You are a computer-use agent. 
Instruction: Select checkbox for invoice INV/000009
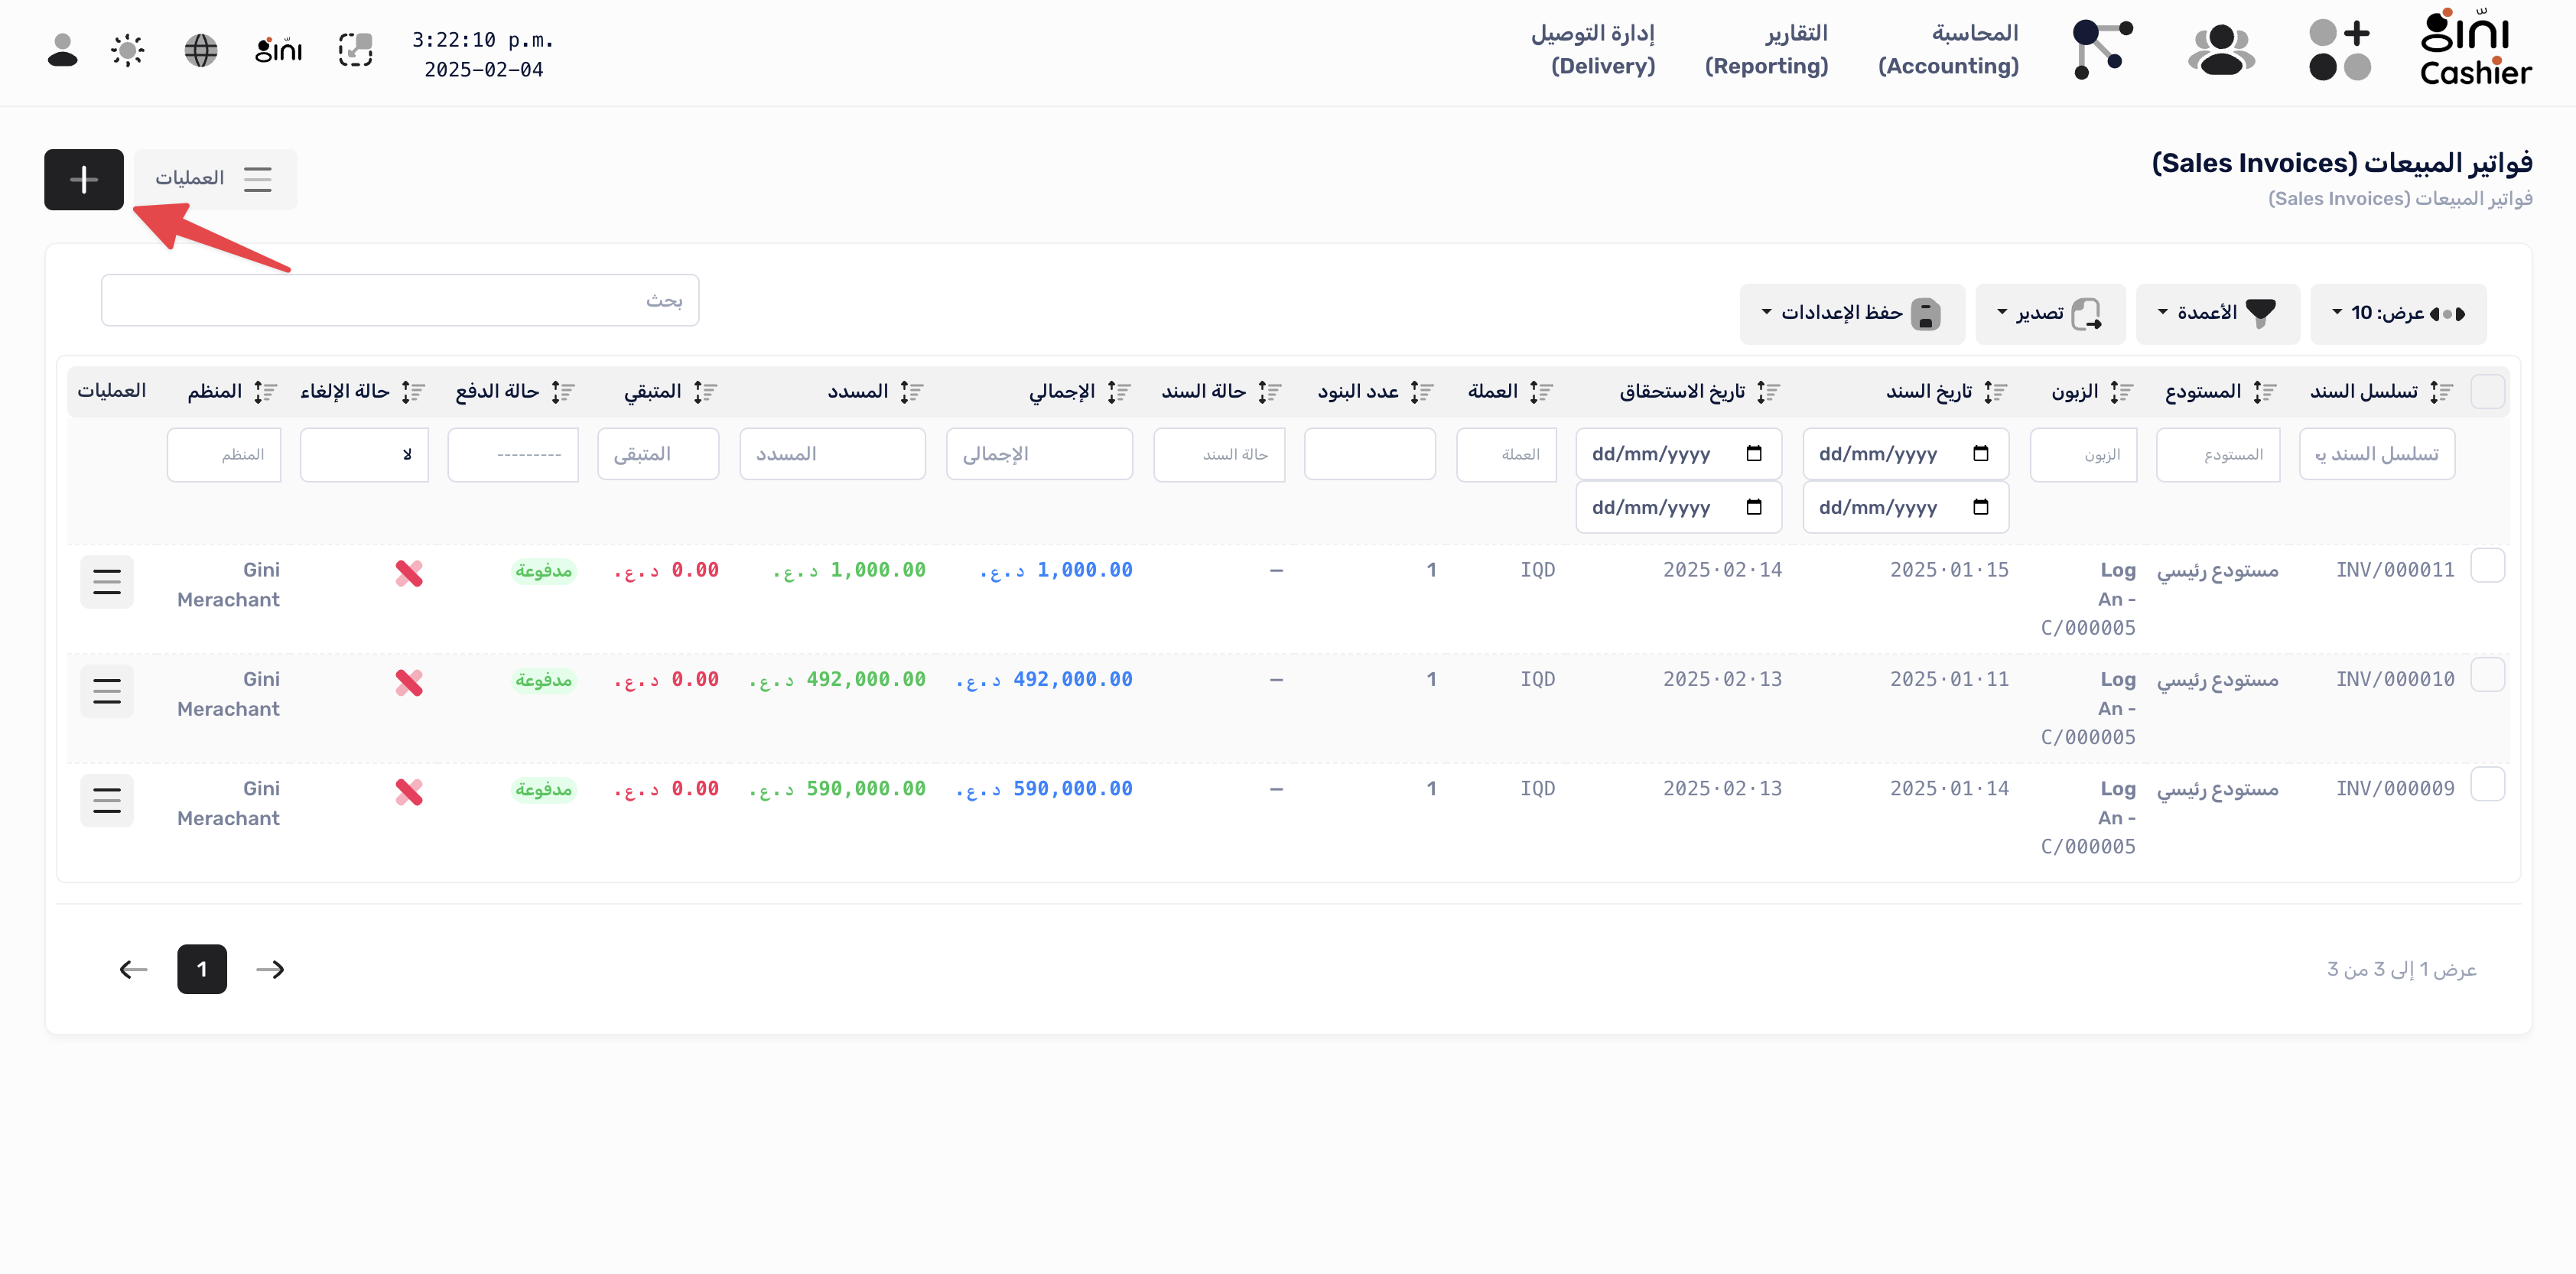(x=2487, y=784)
